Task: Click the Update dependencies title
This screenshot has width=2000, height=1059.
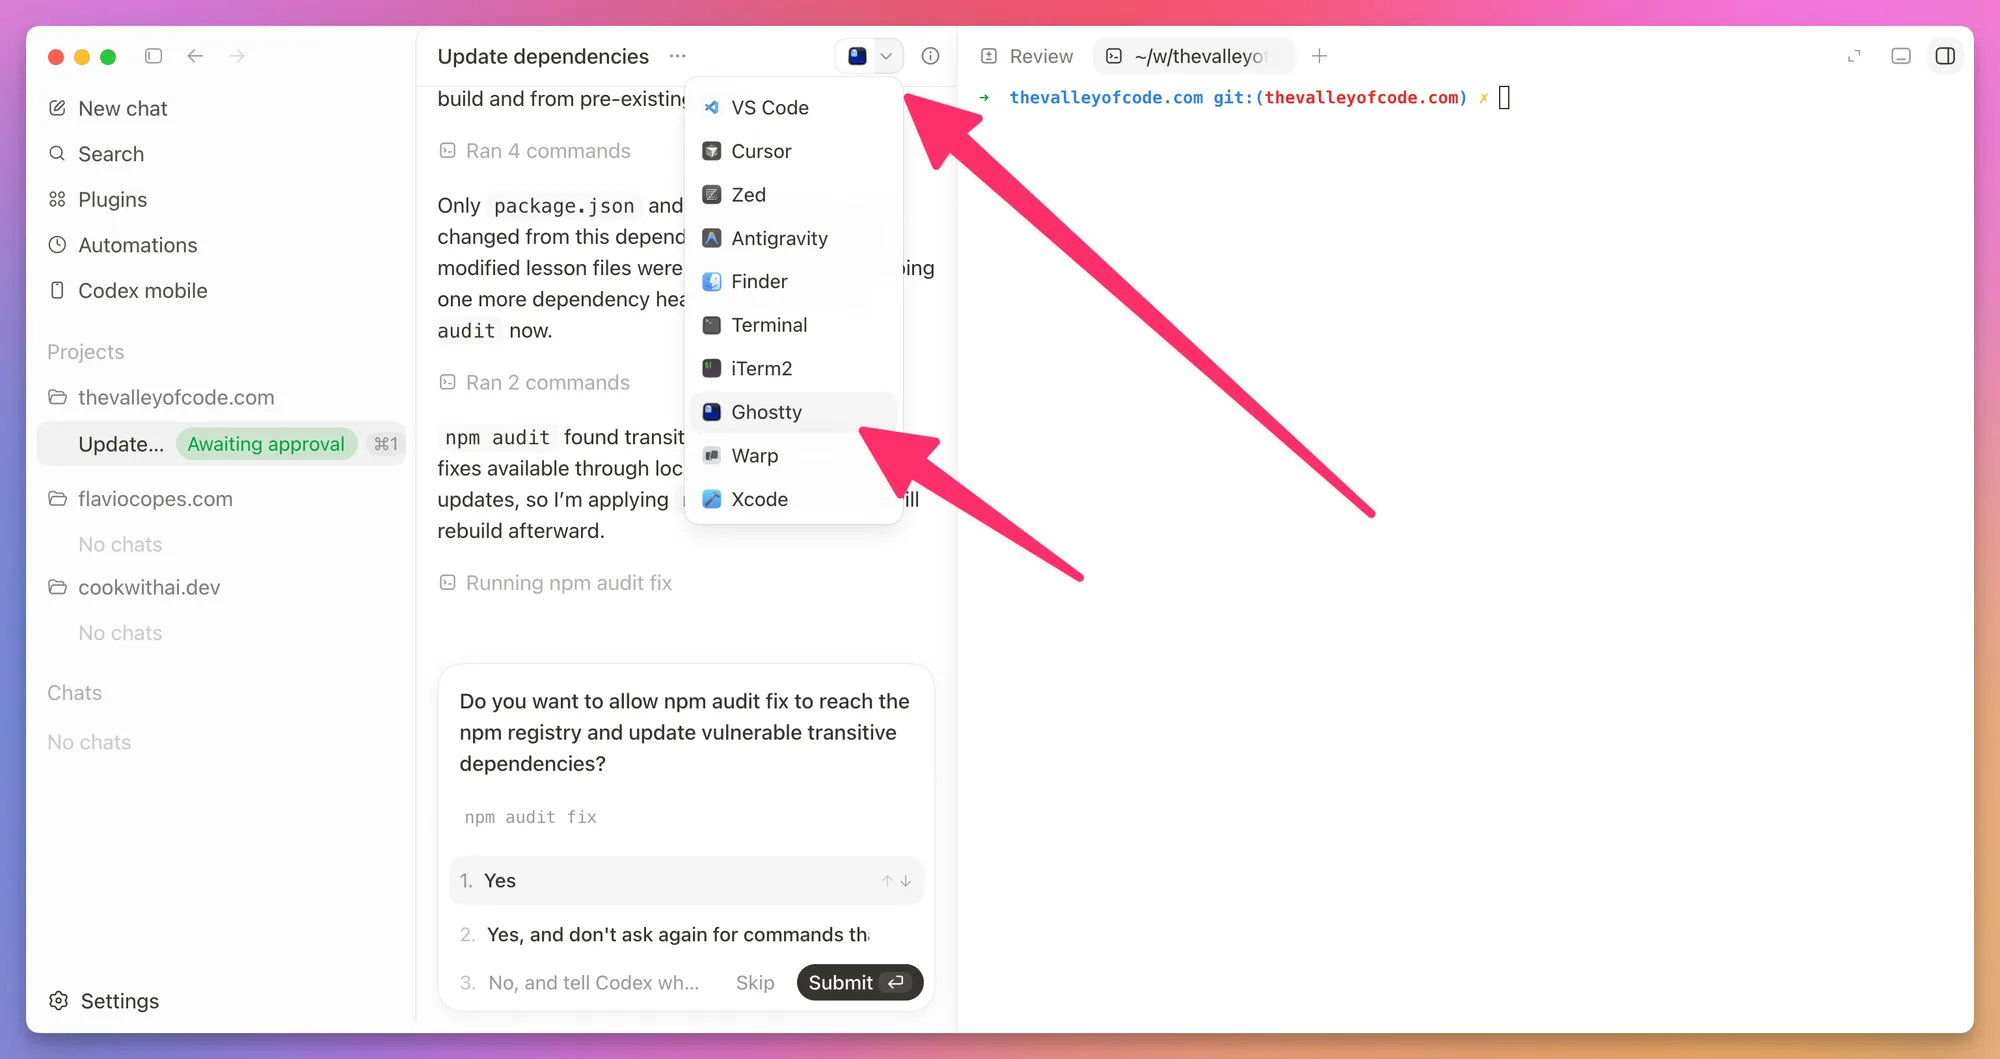Action: [543, 56]
